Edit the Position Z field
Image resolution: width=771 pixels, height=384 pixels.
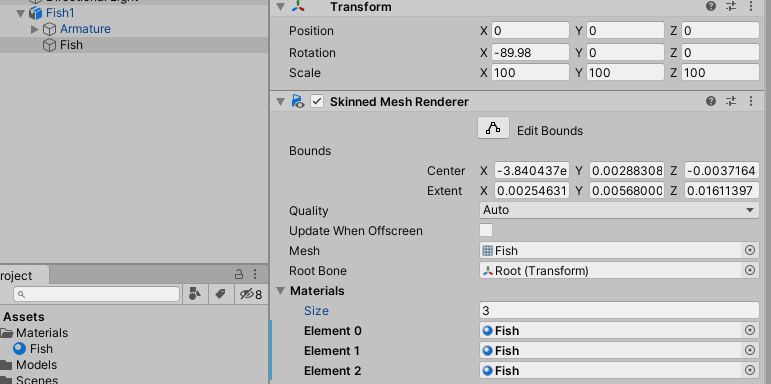(x=720, y=30)
